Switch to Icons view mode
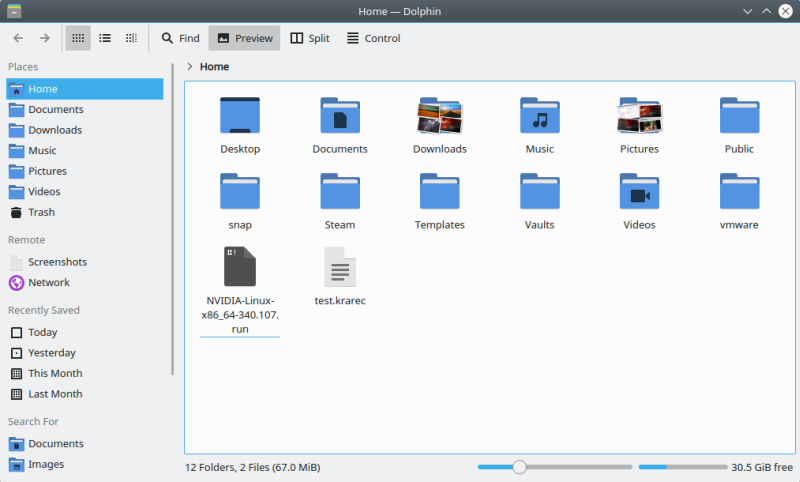 [x=78, y=38]
